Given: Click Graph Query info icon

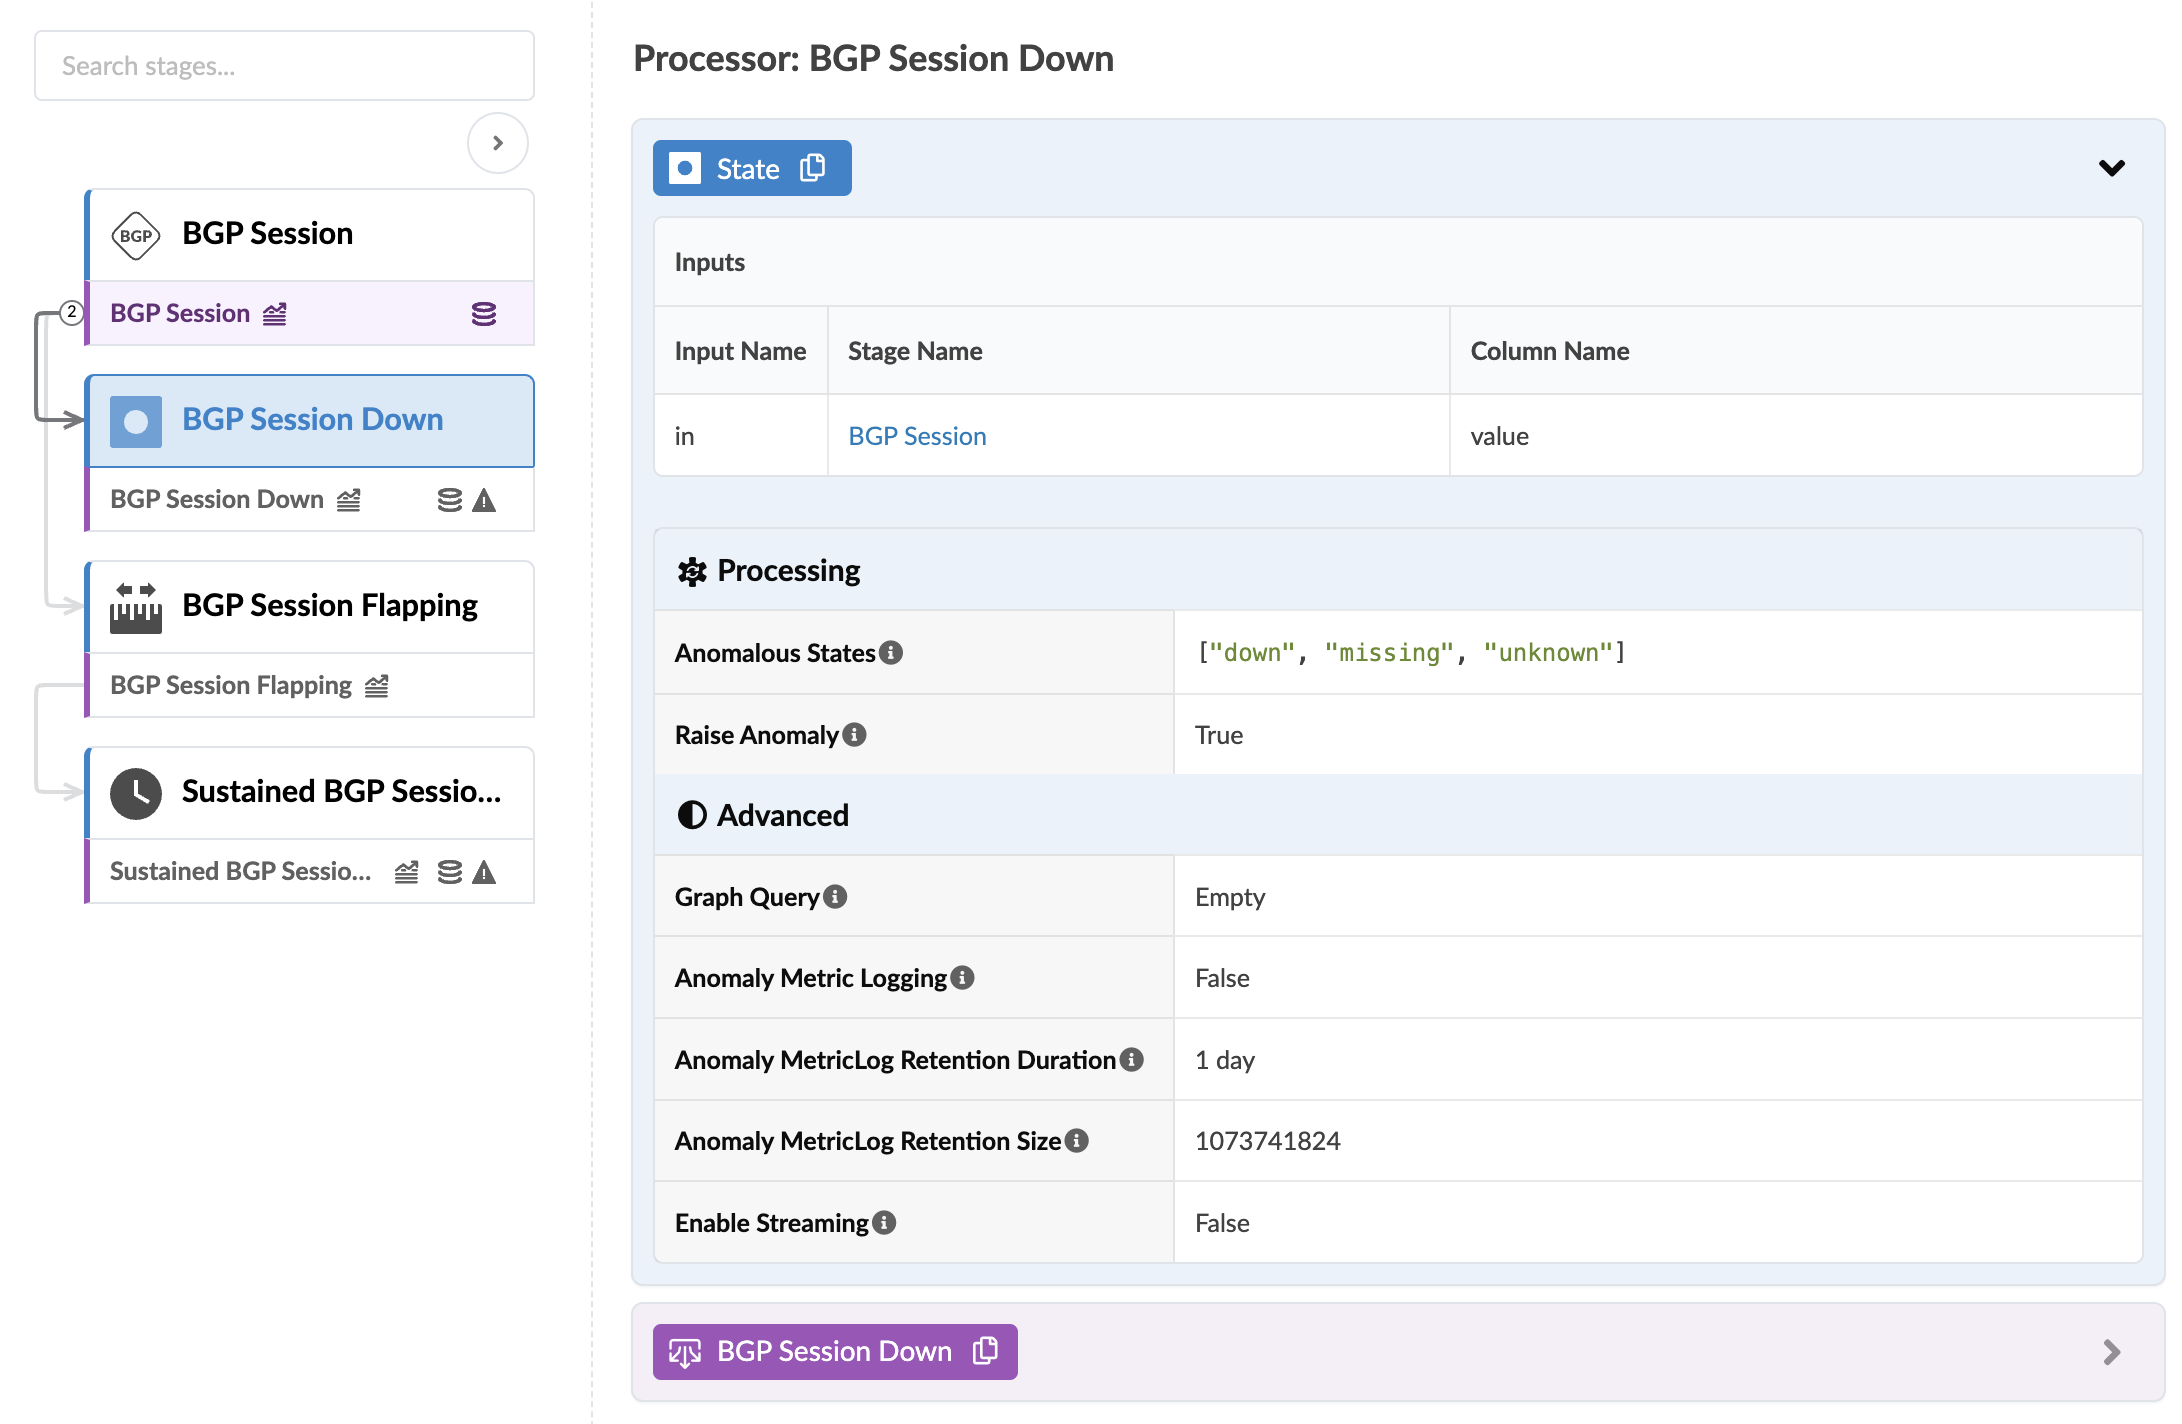Looking at the screenshot, I should tap(835, 897).
